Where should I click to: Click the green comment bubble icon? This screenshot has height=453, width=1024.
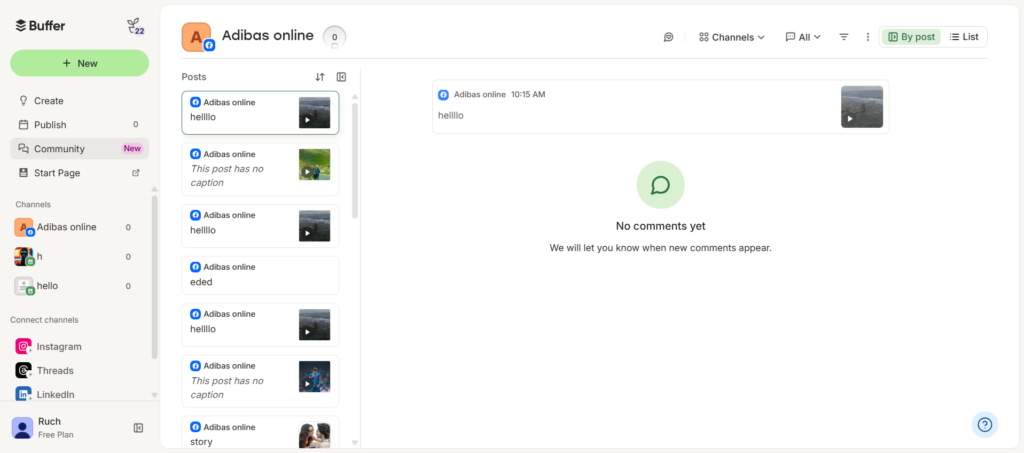click(x=660, y=185)
